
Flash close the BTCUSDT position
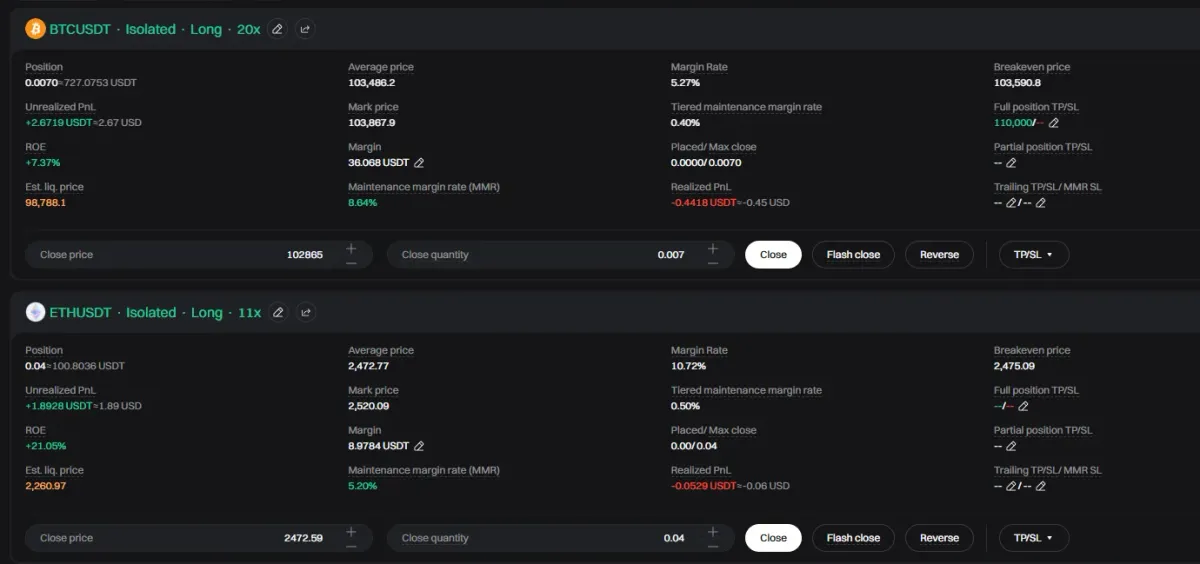coord(853,255)
